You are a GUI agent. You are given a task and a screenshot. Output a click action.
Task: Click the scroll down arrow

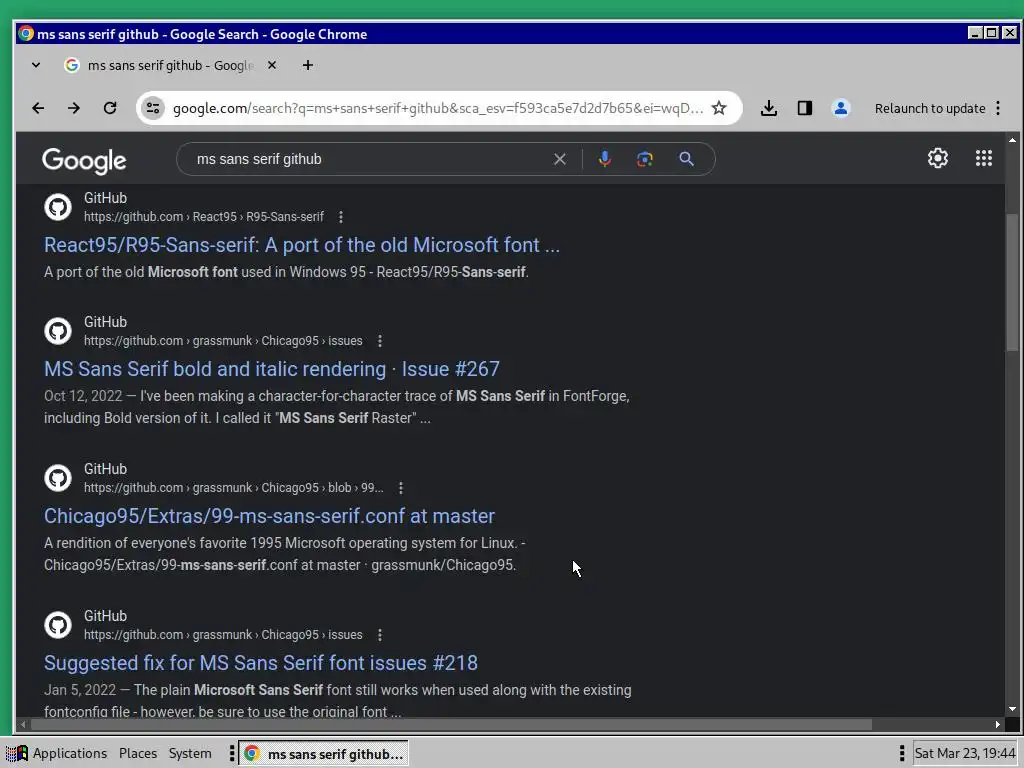point(1012,709)
